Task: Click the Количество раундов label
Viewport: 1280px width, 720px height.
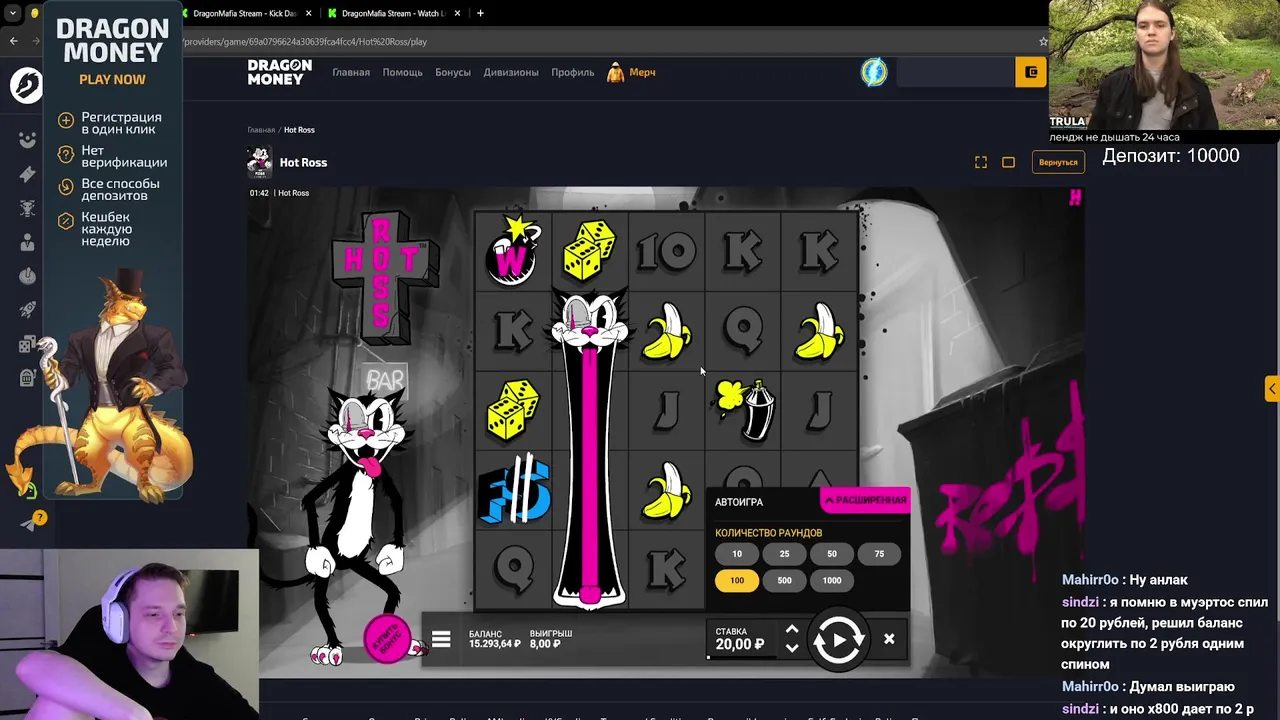Action: [768, 533]
